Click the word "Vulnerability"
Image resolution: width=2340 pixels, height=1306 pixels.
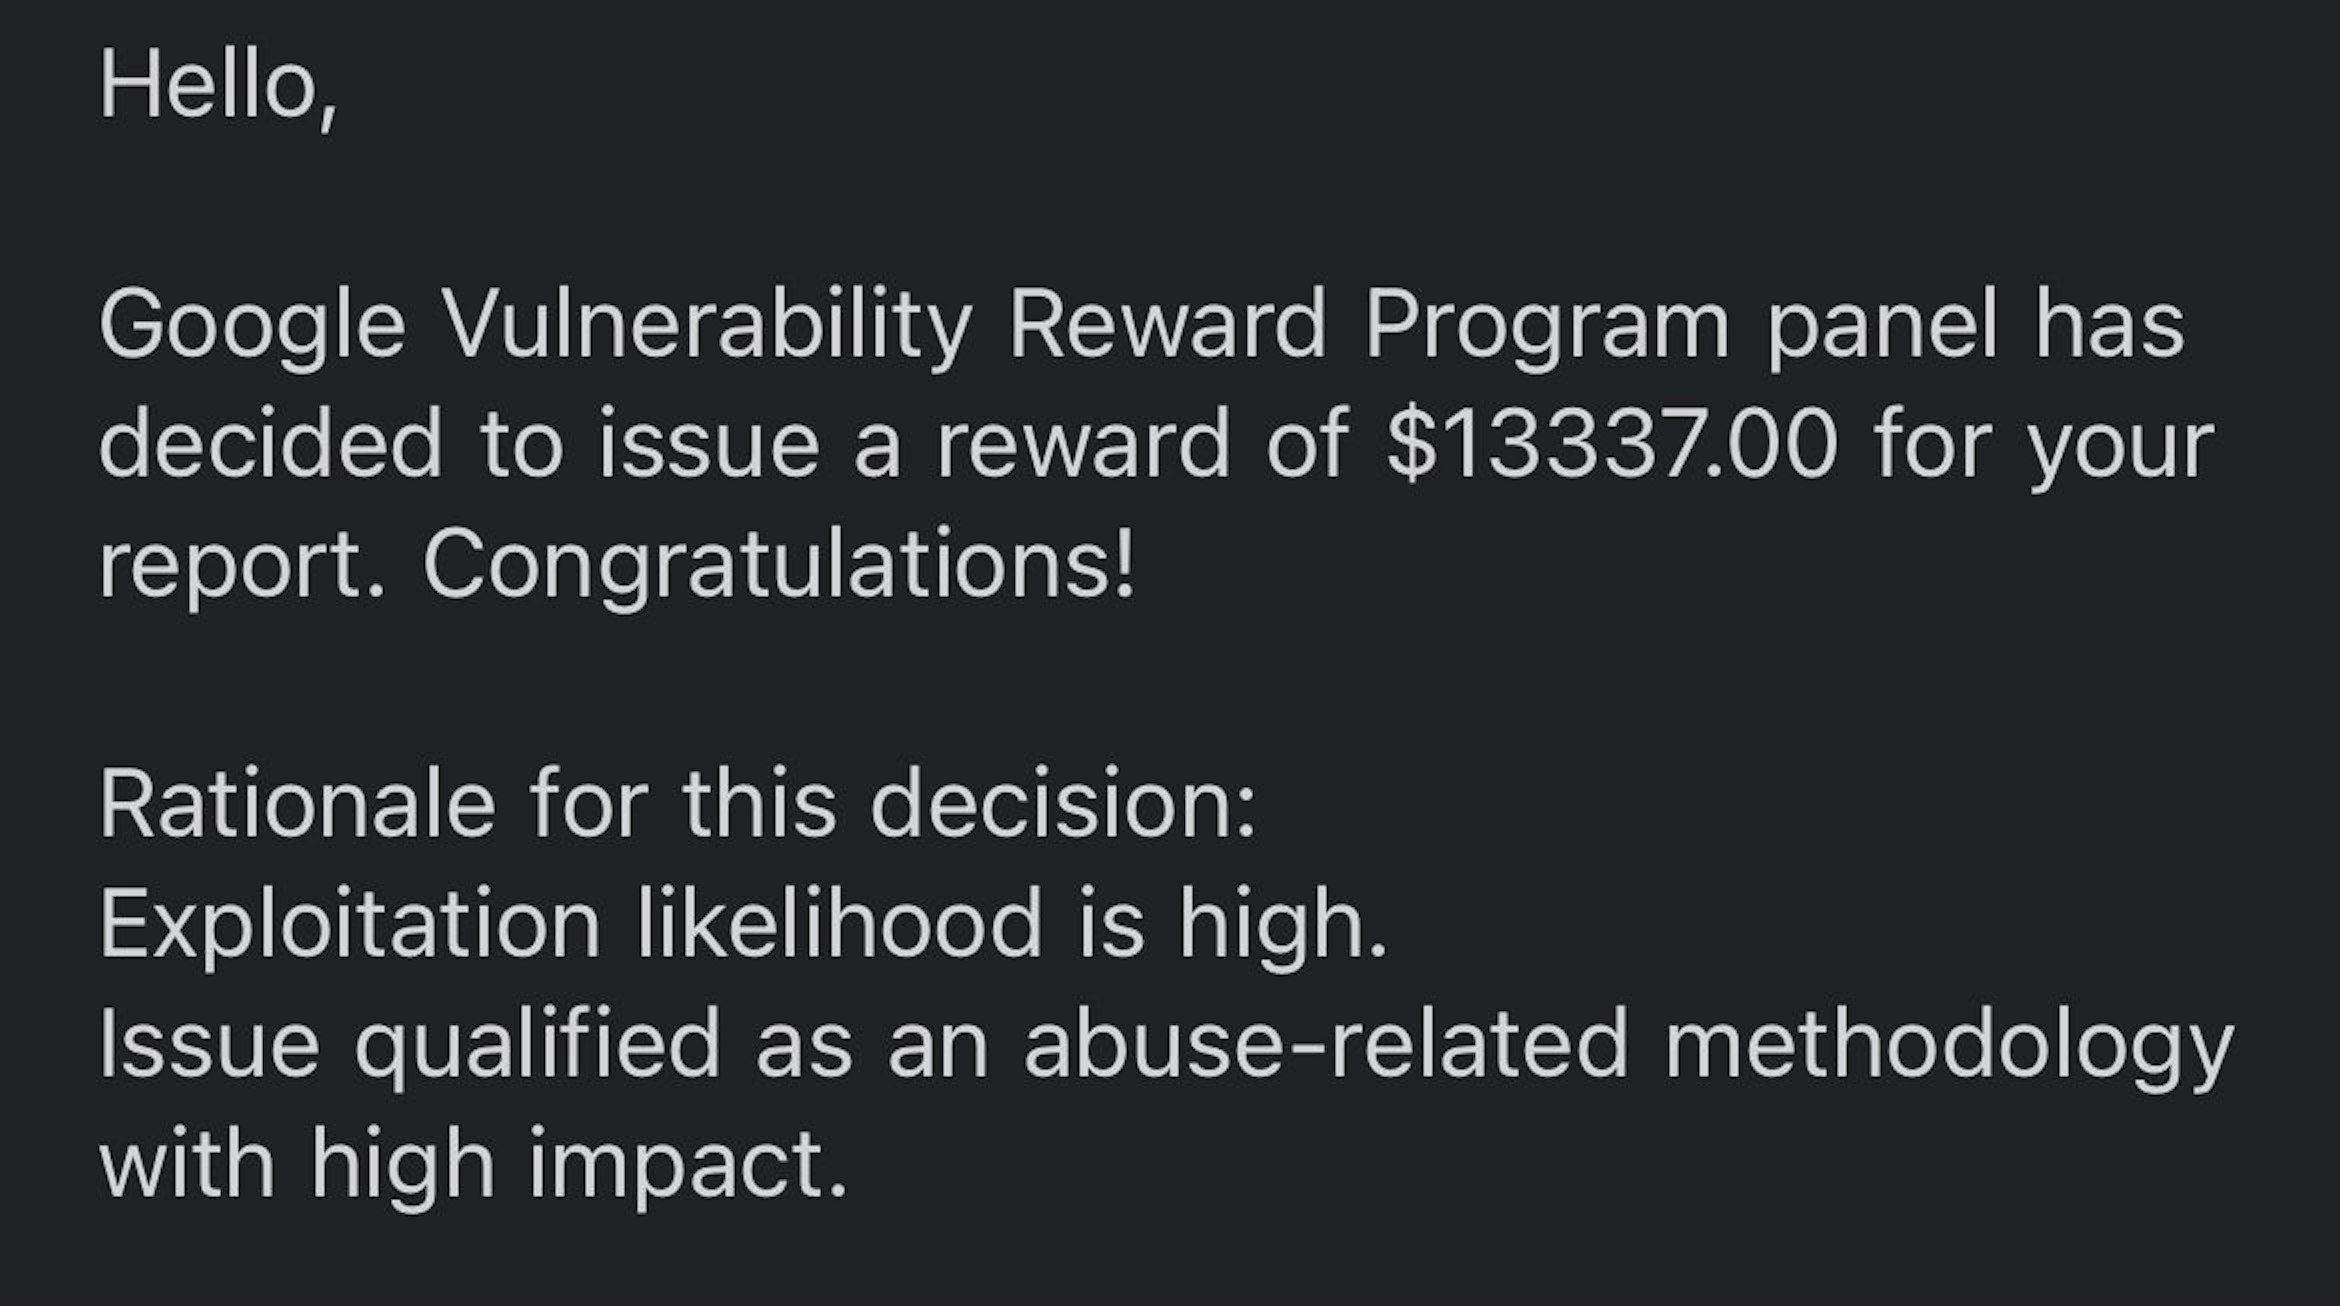coord(706,326)
